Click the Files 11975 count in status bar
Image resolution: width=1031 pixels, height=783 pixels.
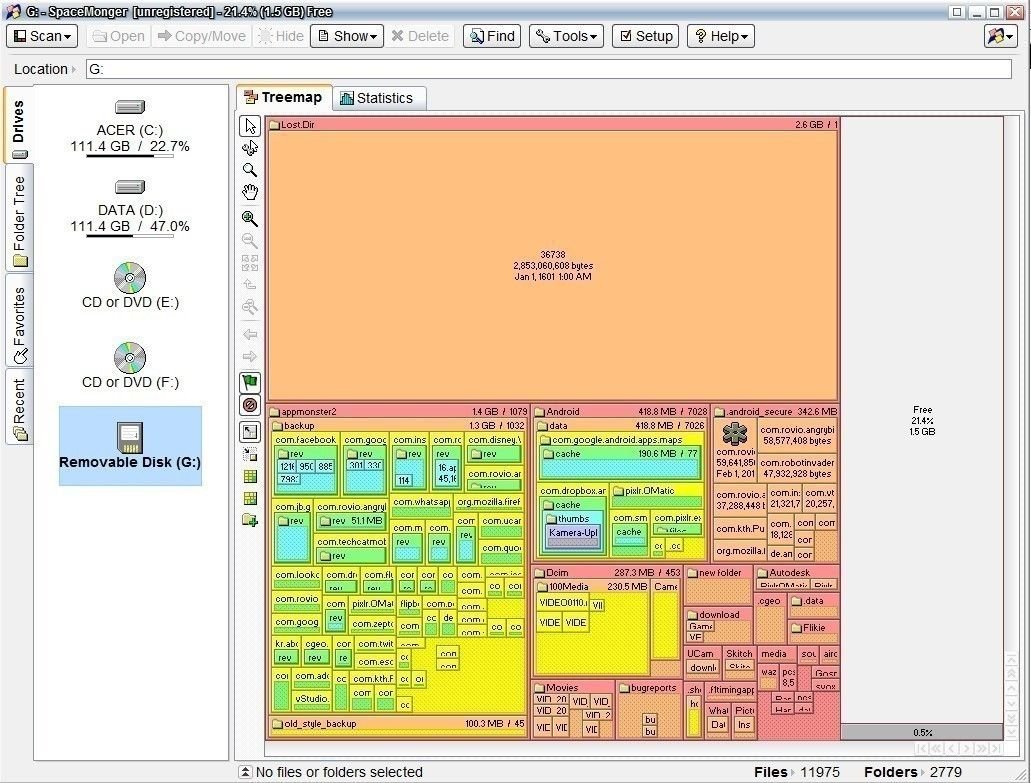796,772
